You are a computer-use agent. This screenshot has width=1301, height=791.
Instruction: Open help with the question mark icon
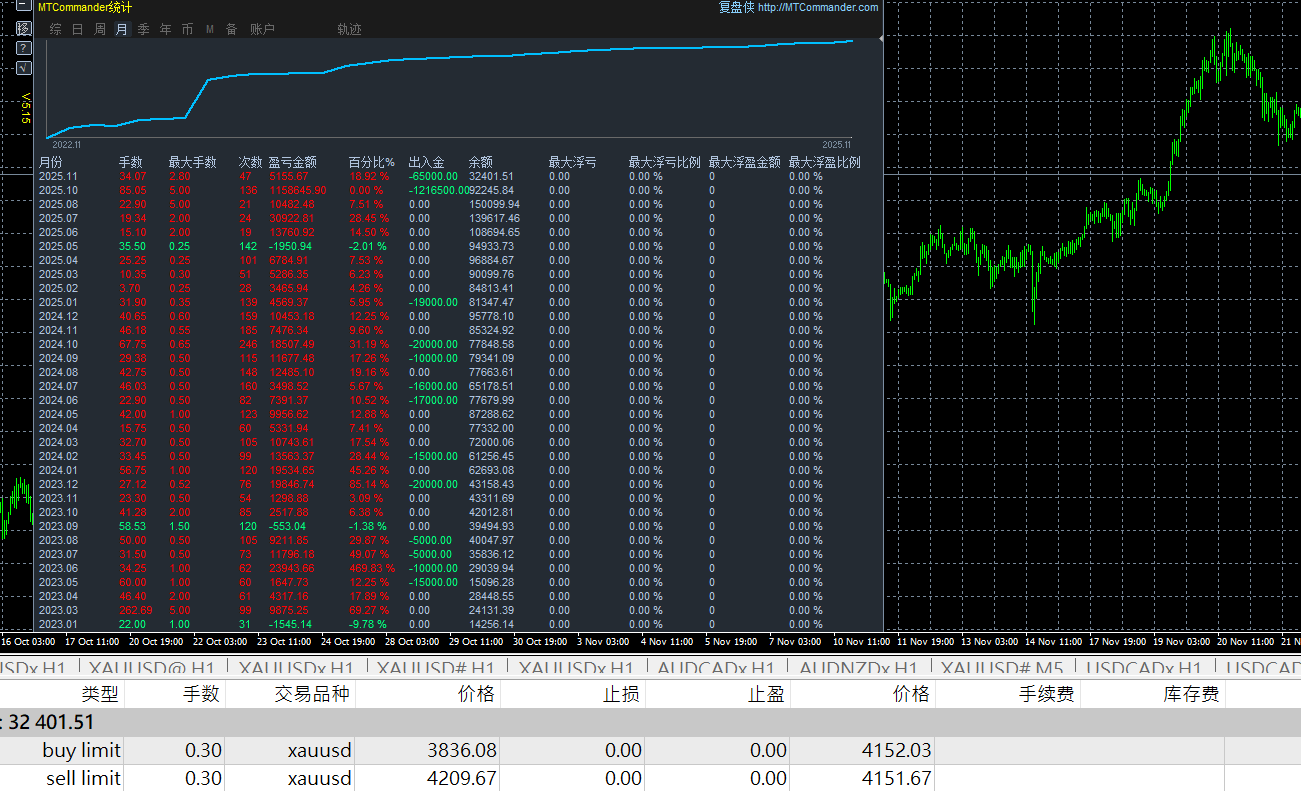pos(25,48)
